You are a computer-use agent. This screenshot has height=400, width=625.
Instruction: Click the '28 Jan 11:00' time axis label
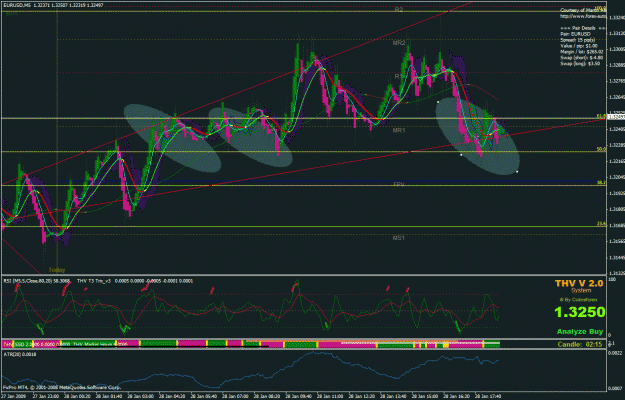330,396
